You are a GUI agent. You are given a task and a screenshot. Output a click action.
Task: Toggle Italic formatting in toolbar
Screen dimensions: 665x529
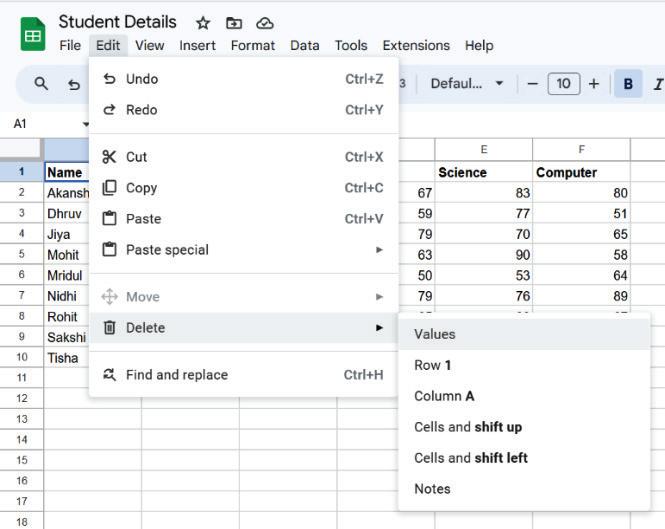pos(657,84)
